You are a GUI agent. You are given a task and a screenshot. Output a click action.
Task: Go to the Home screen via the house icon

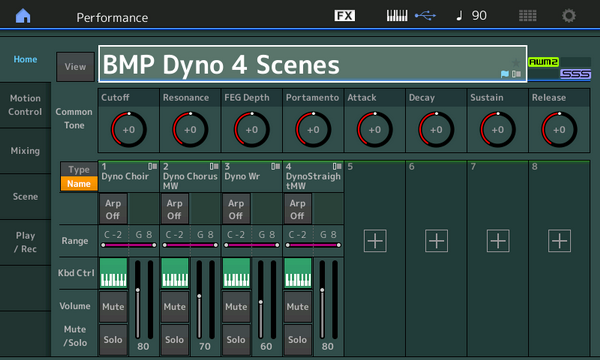pyautogui.click(x=23, y=16)
